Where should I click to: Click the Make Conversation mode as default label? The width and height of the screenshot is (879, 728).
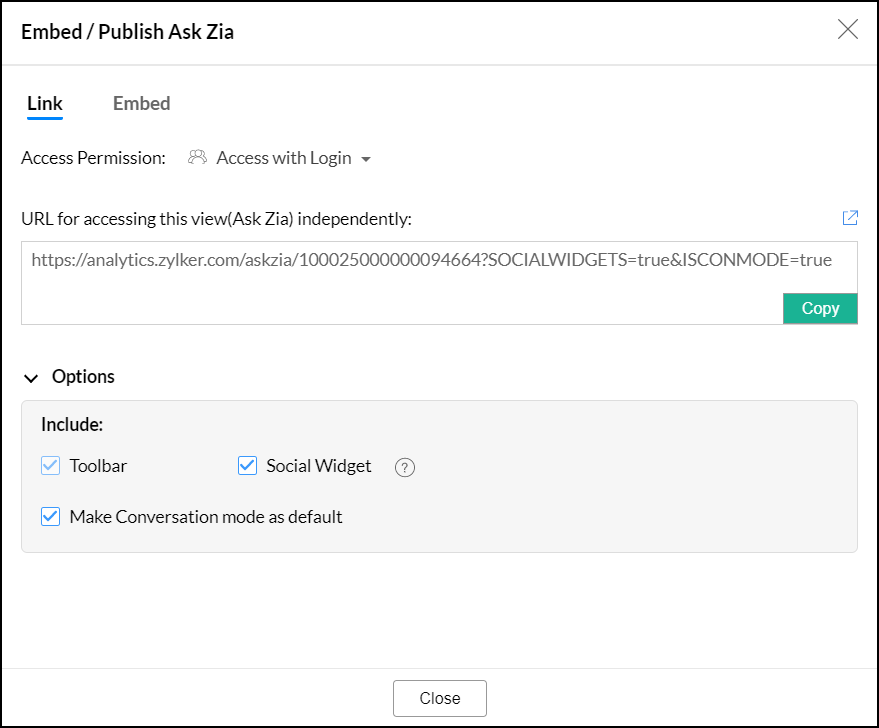(x=206, y=517)
